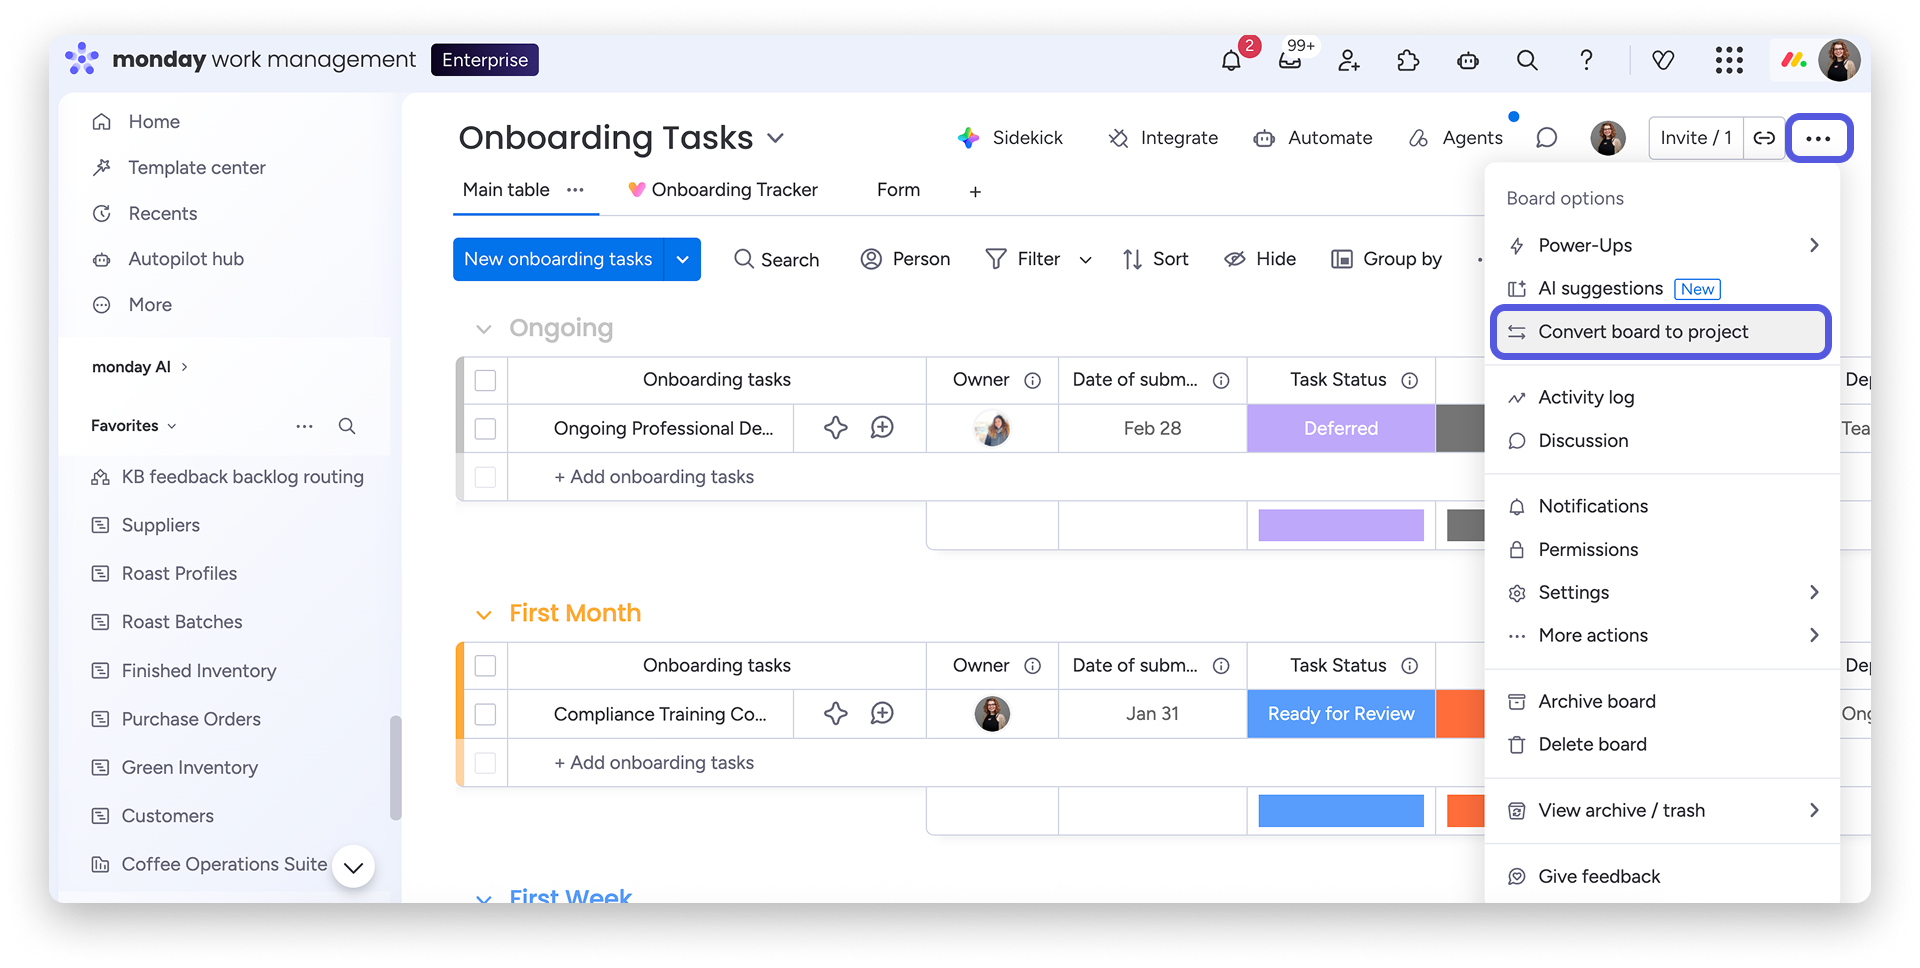Click + Add onboarding tasks in Ongoing group
Screen dimensions: 1920x968
pos(654,477)
